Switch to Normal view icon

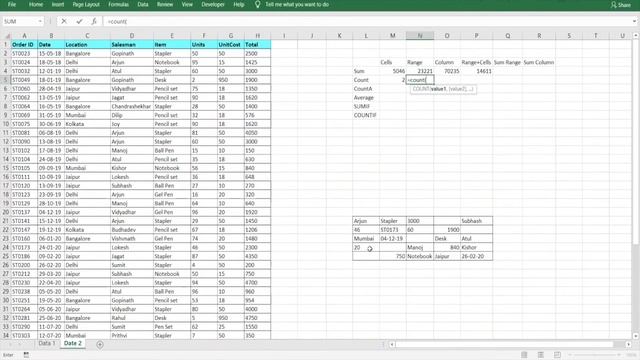tap(524, 355)
